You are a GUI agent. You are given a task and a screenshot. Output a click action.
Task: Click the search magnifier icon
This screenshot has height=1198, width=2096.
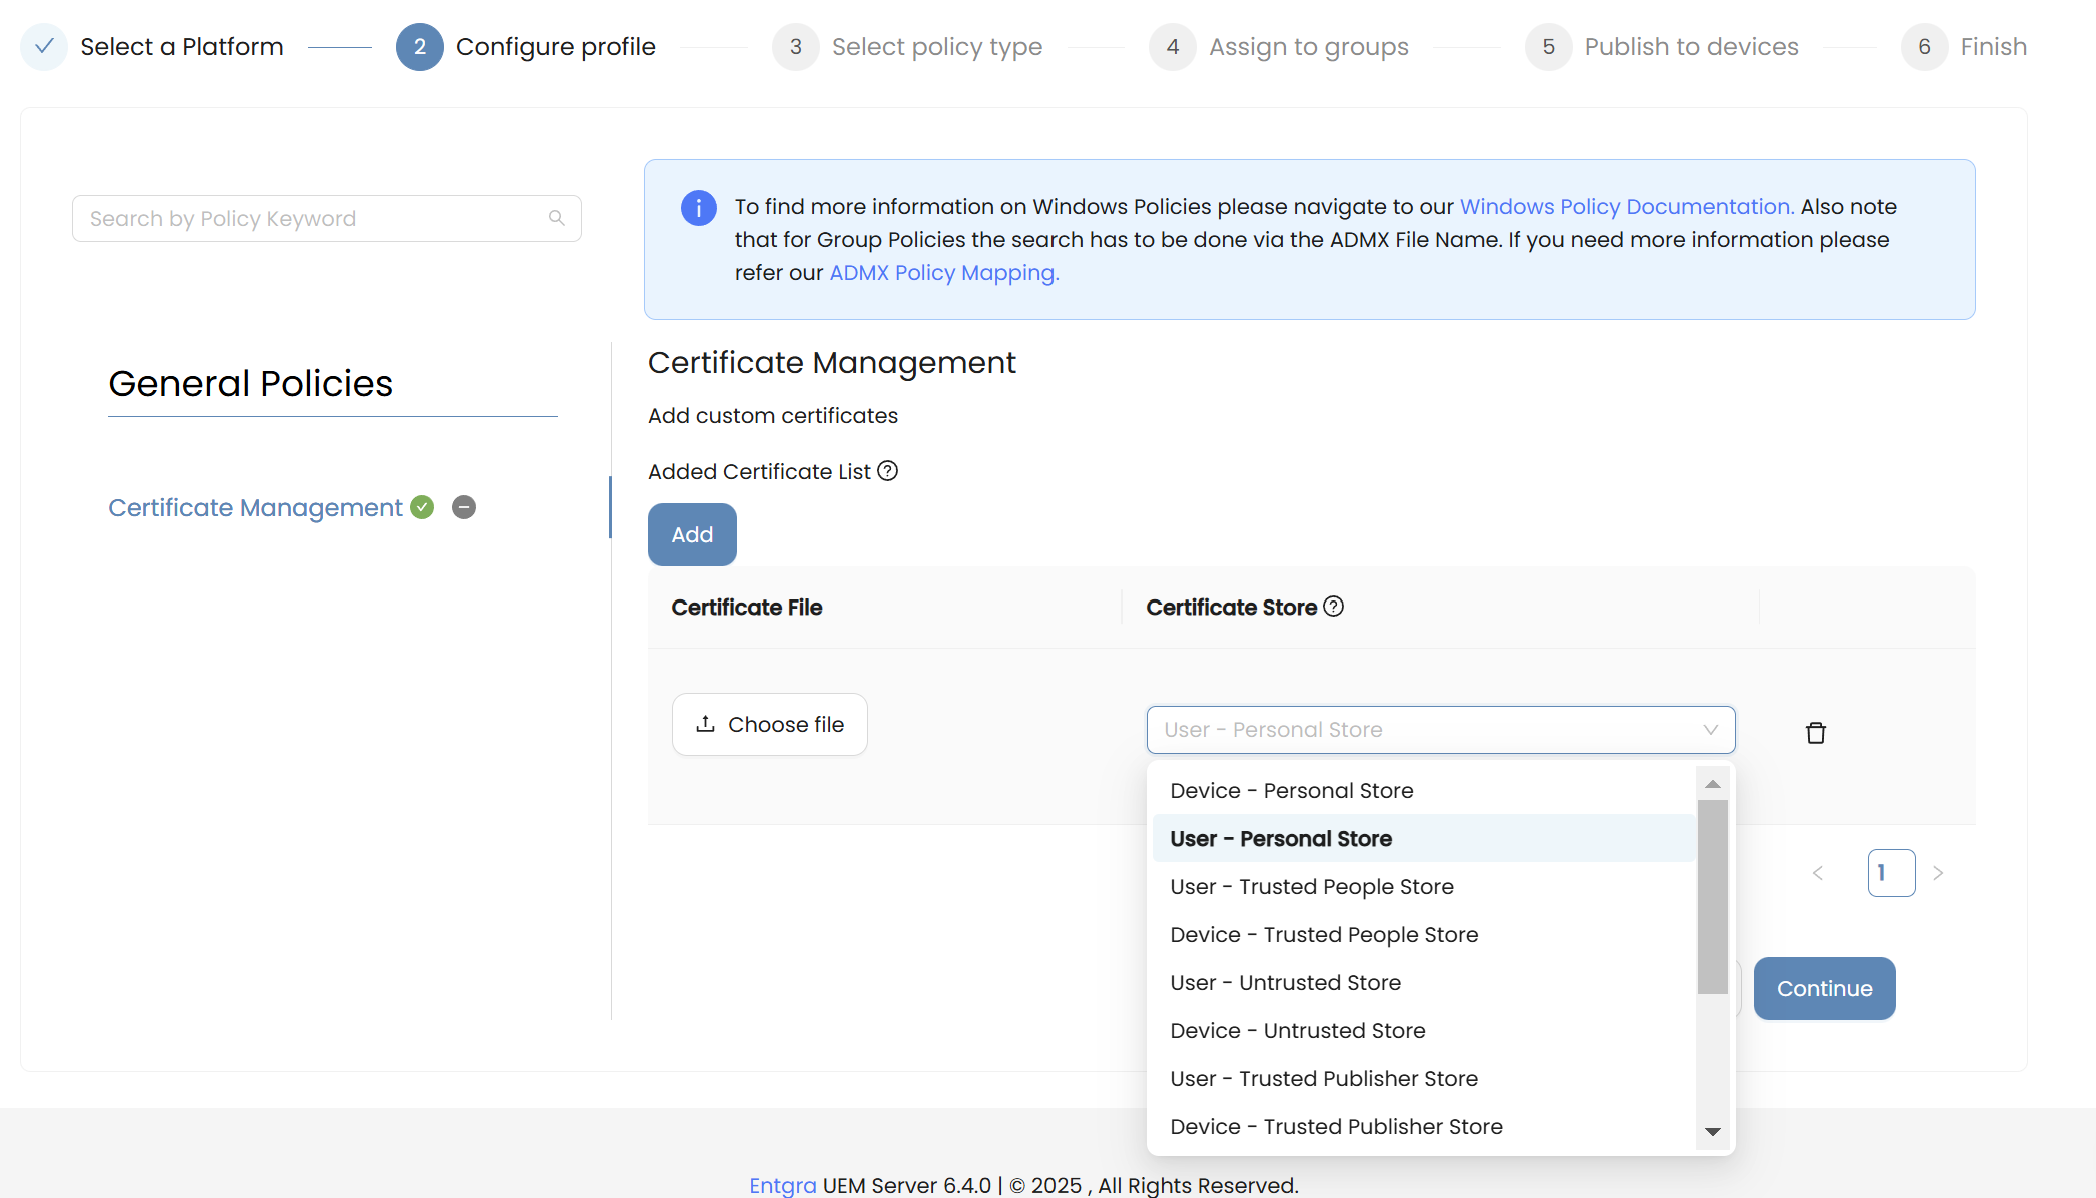[557, 218]
